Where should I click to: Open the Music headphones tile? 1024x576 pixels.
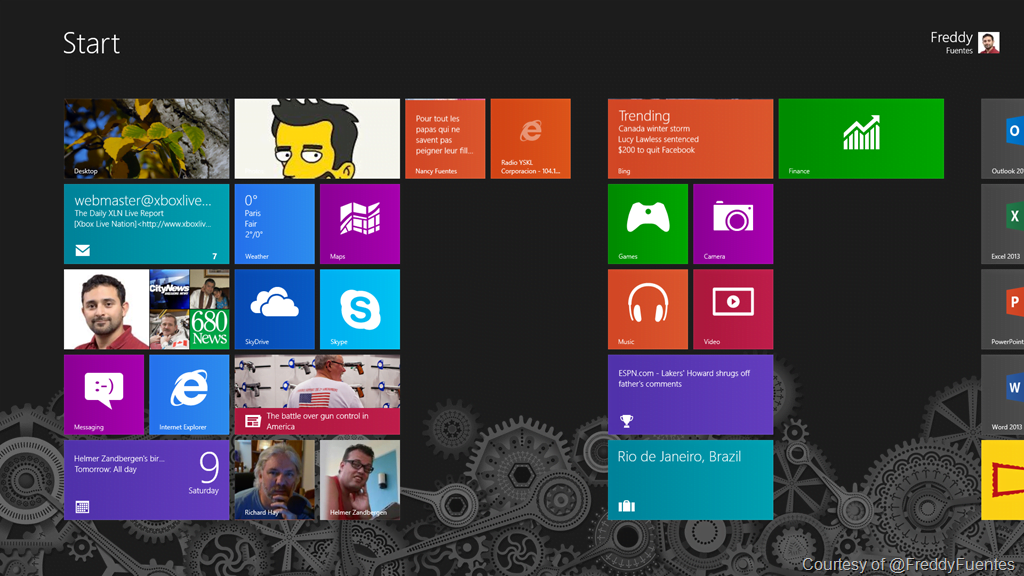click(647, 309)
